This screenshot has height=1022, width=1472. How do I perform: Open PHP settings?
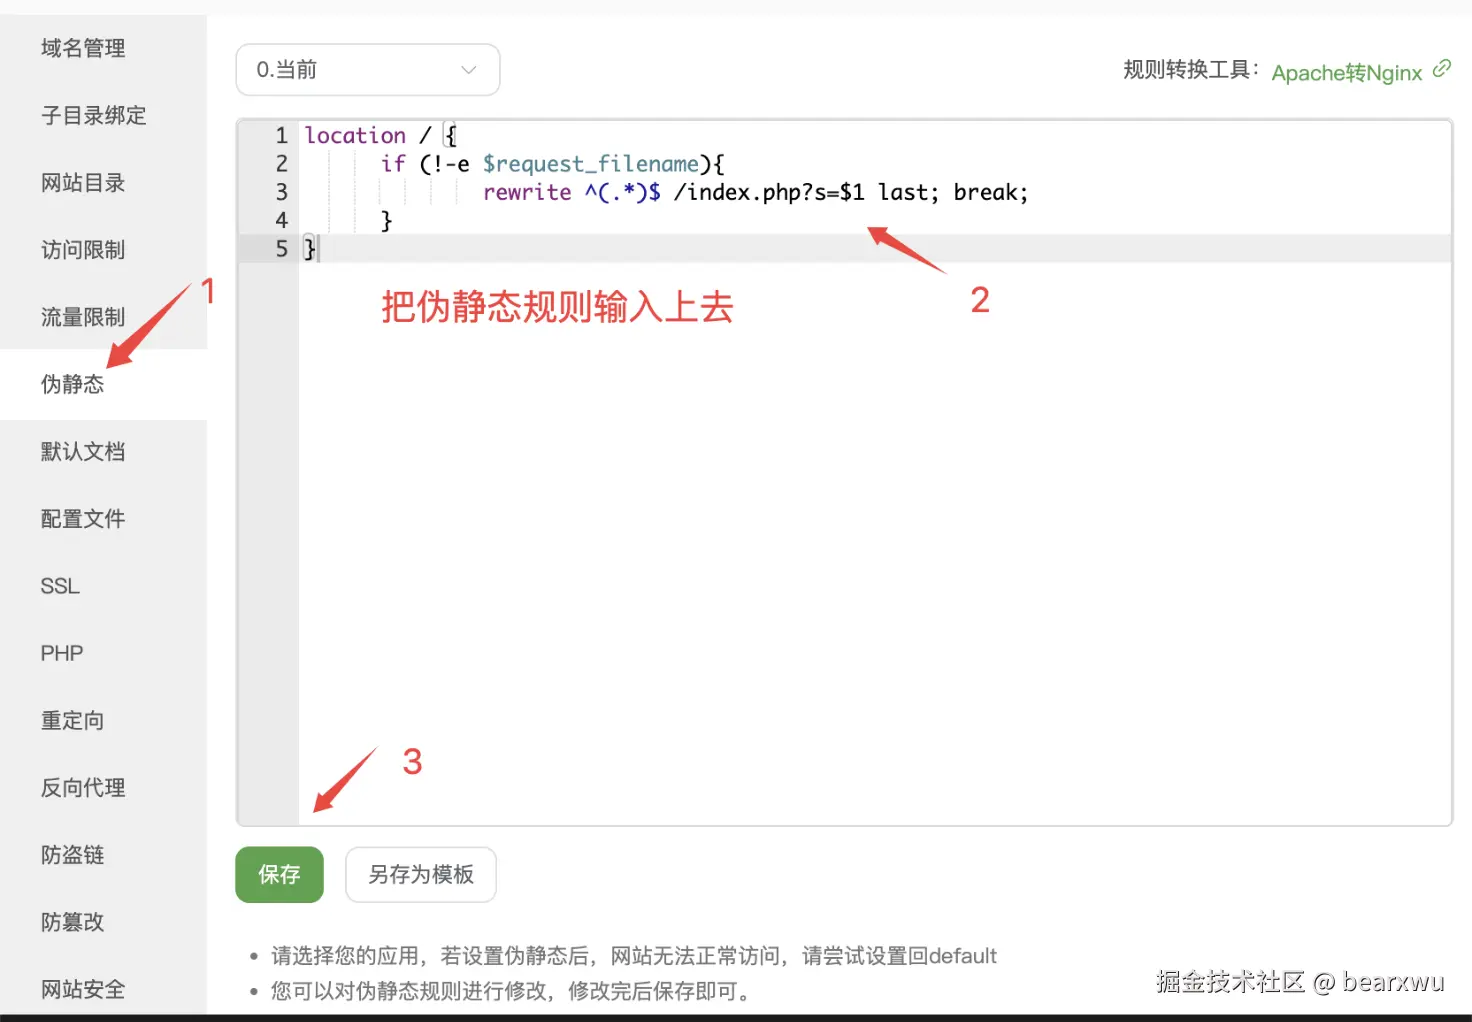[62, 653]
